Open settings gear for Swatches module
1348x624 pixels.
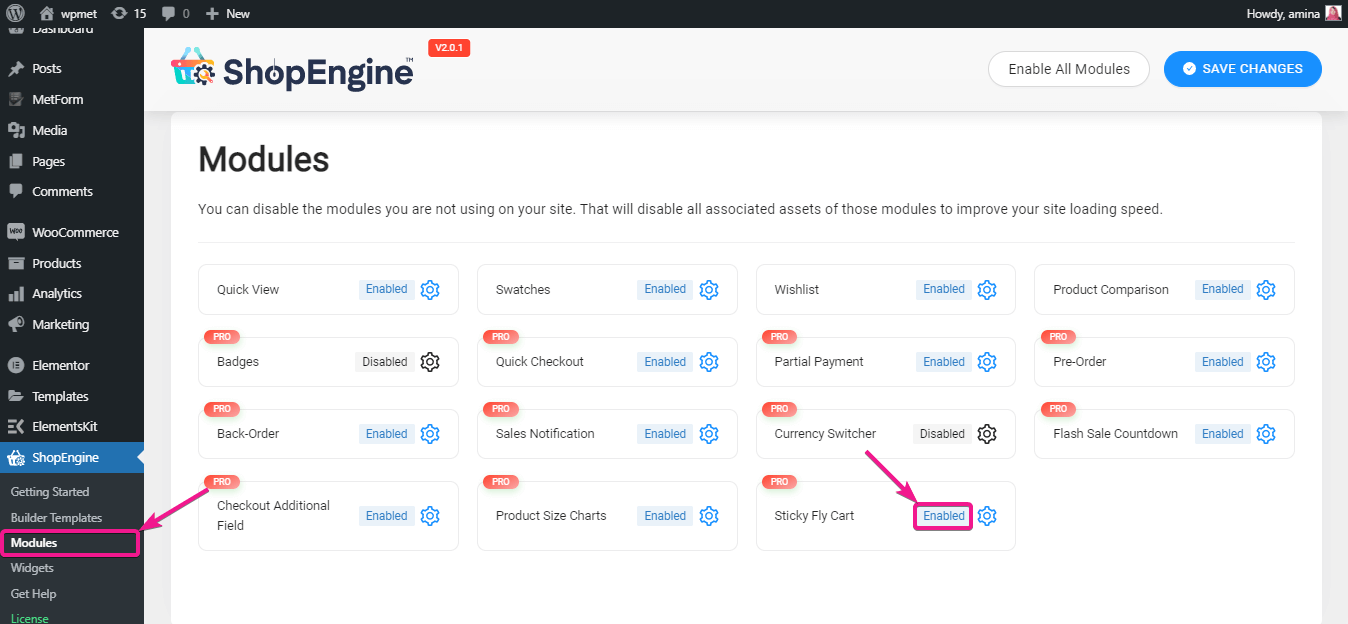[709, 290]
